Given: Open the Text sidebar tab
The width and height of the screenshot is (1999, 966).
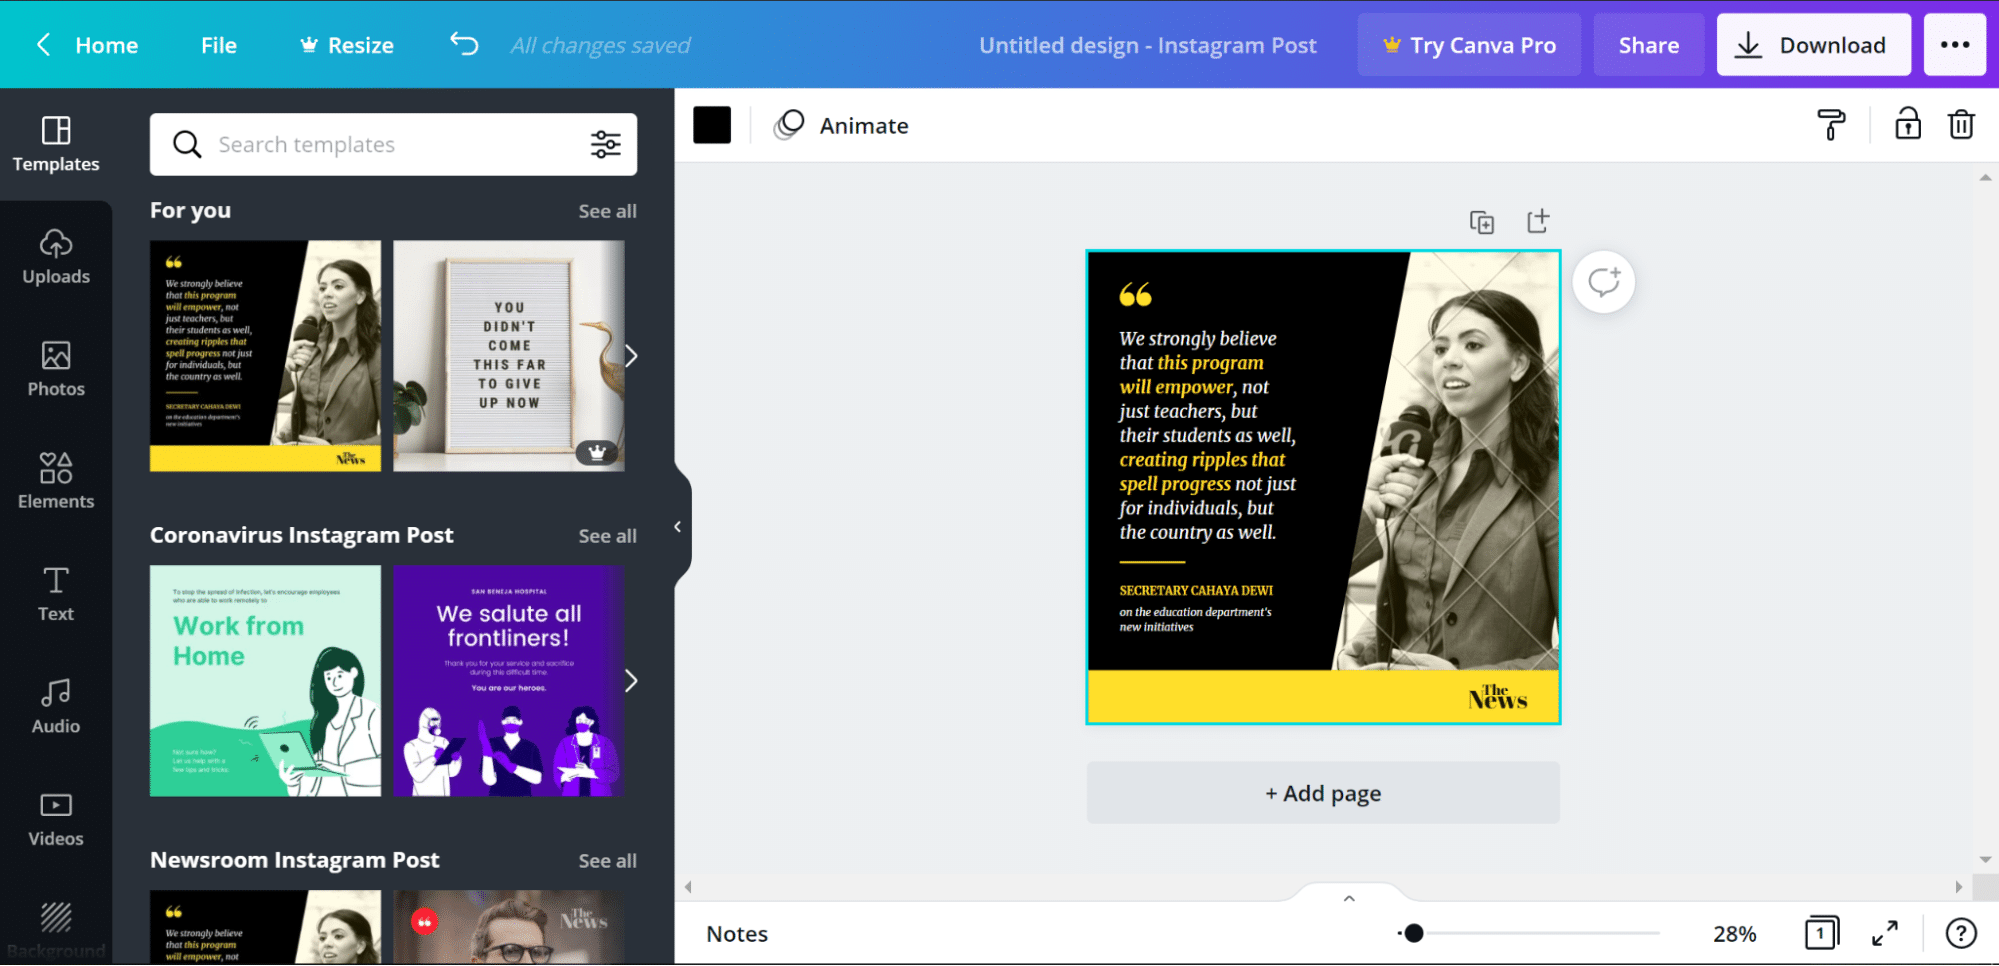Looking at the screenshot, I should tap(56, 594).
